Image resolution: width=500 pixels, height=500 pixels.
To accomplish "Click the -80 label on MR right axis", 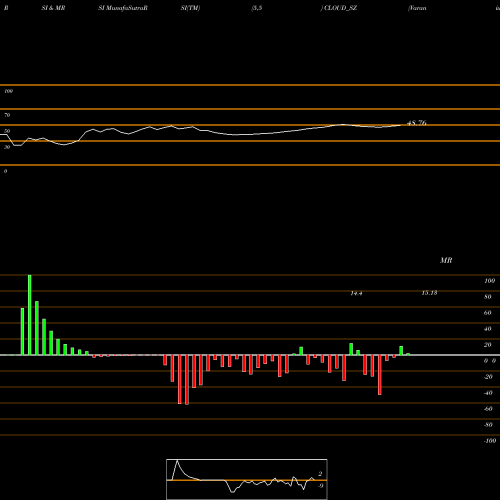I will click(488, 425).
